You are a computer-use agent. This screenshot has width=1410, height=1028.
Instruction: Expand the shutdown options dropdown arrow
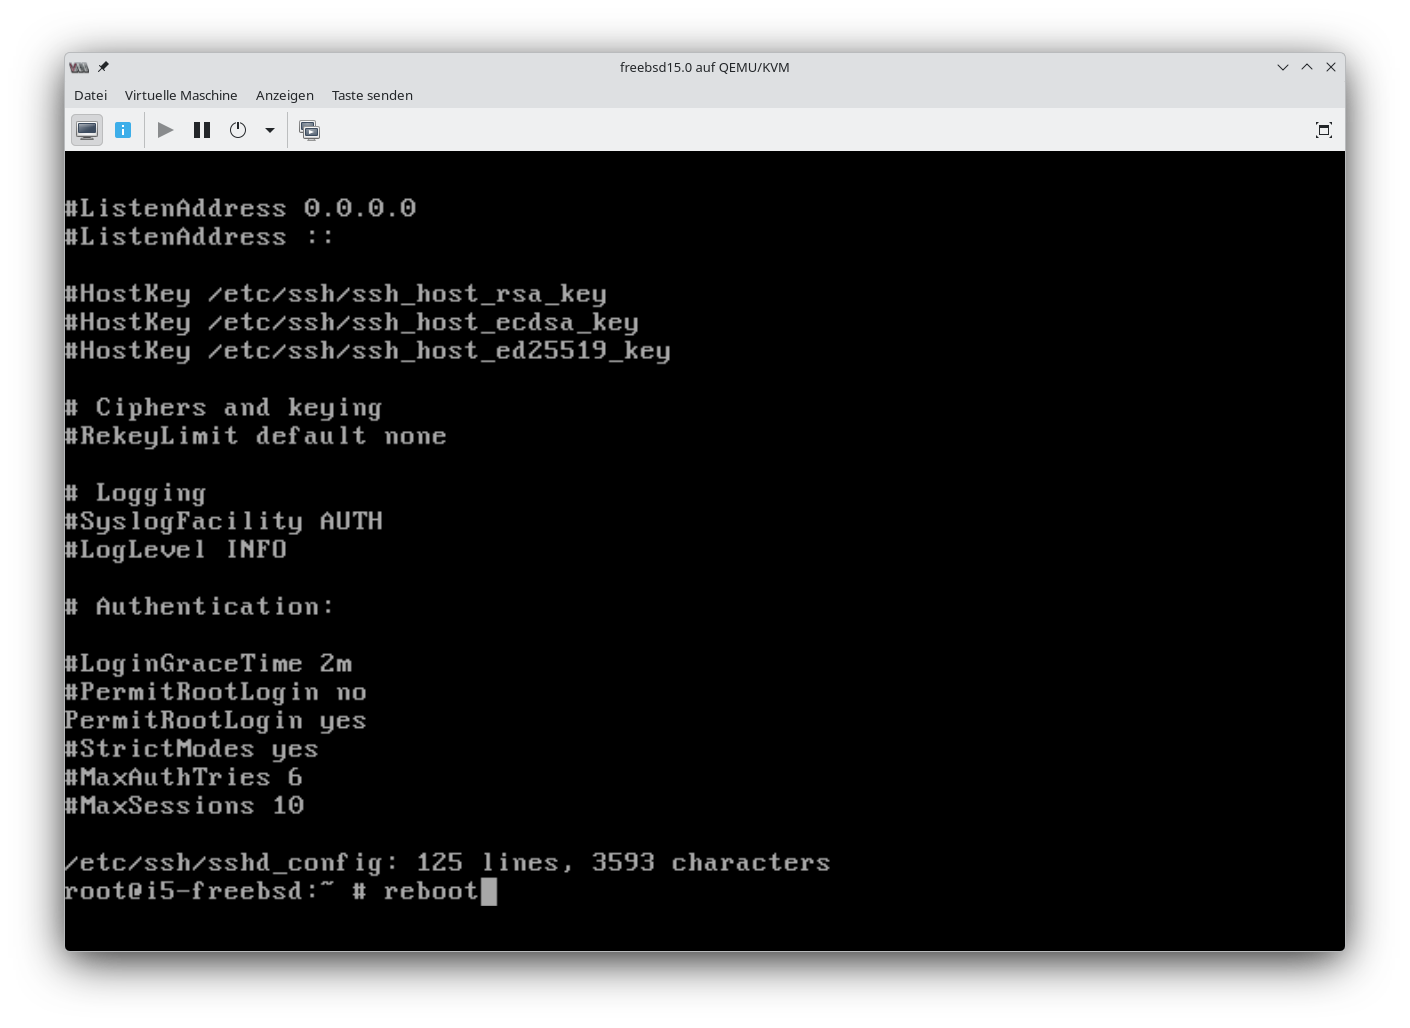click(x=269, y=130)
